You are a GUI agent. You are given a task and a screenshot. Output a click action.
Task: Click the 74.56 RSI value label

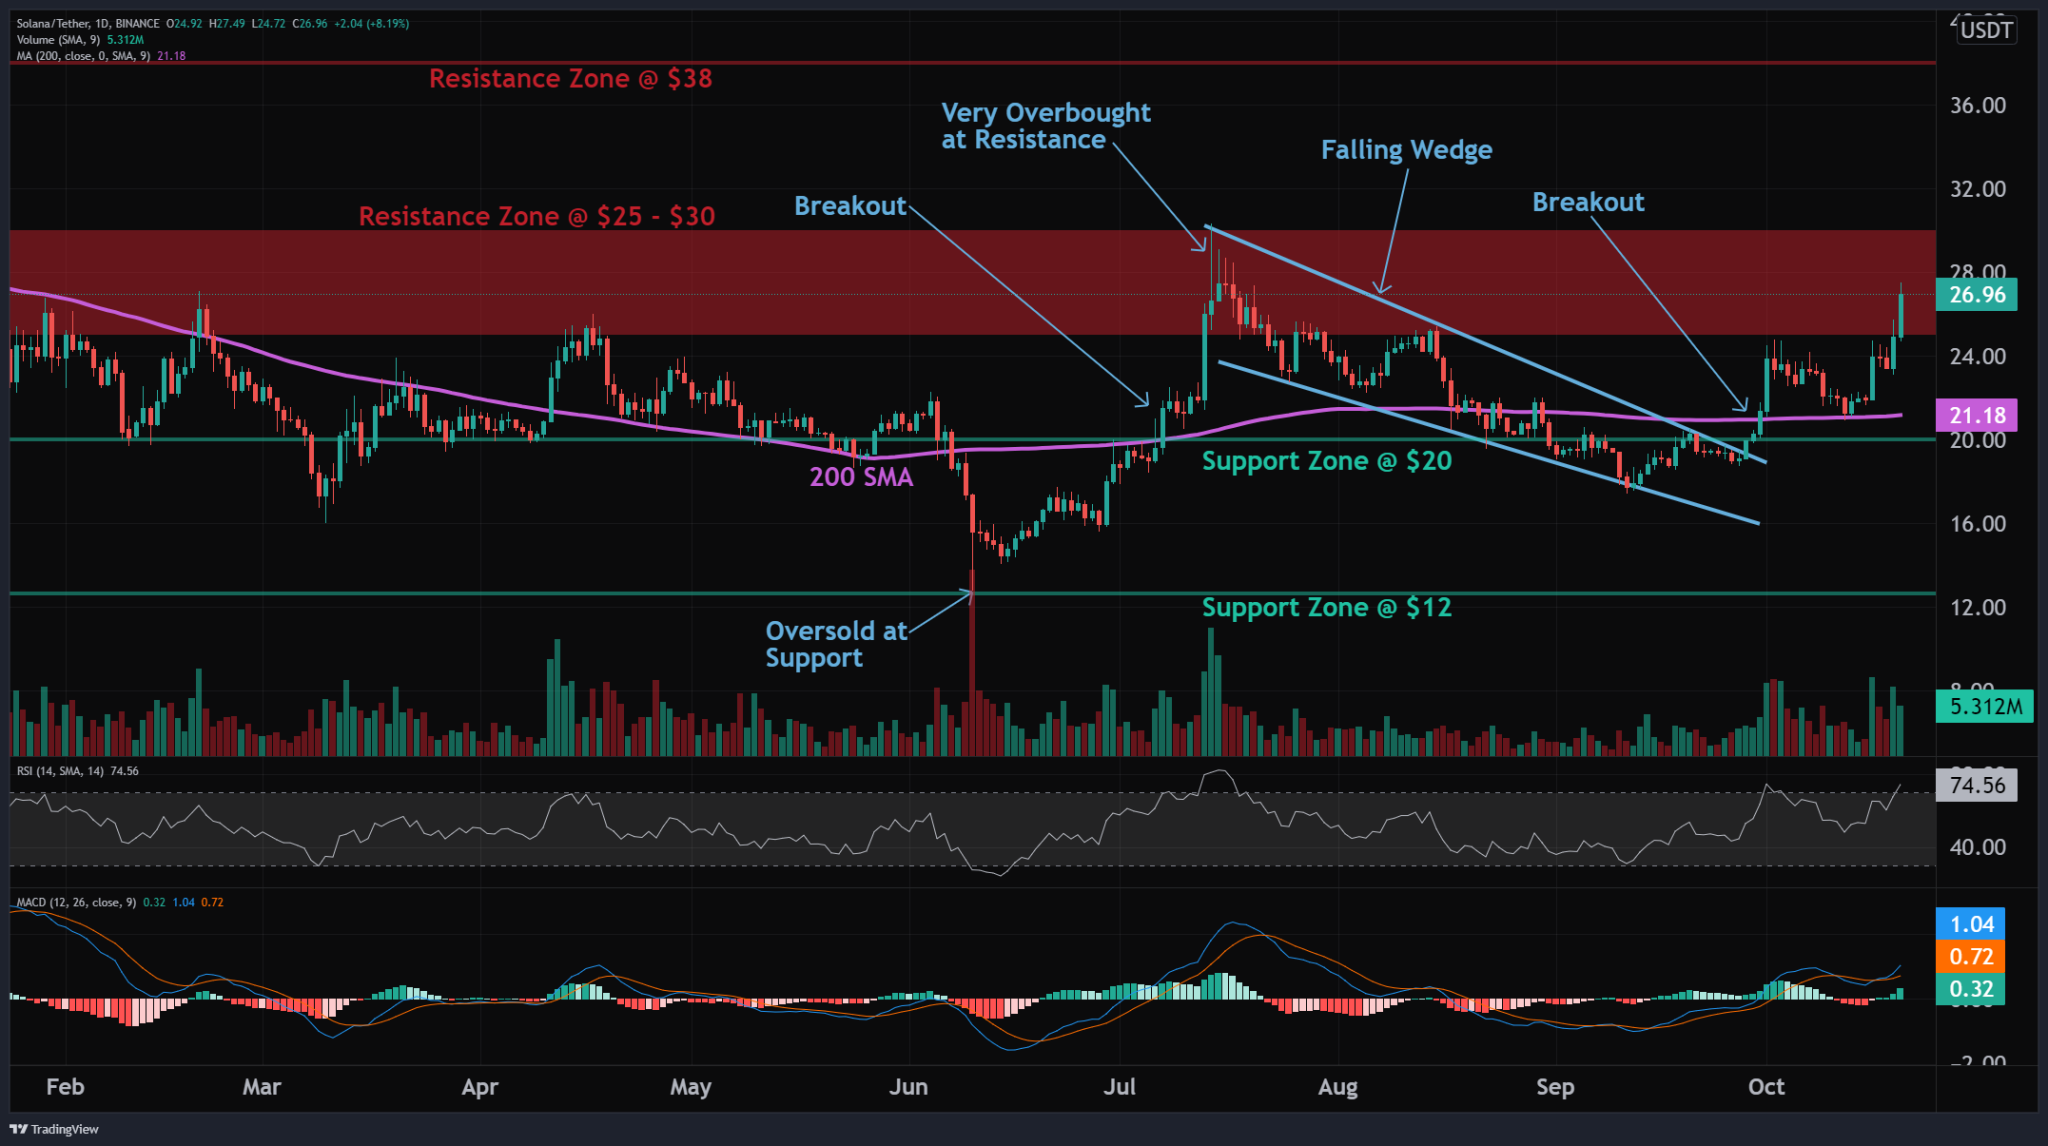(x=1976, y=786)
